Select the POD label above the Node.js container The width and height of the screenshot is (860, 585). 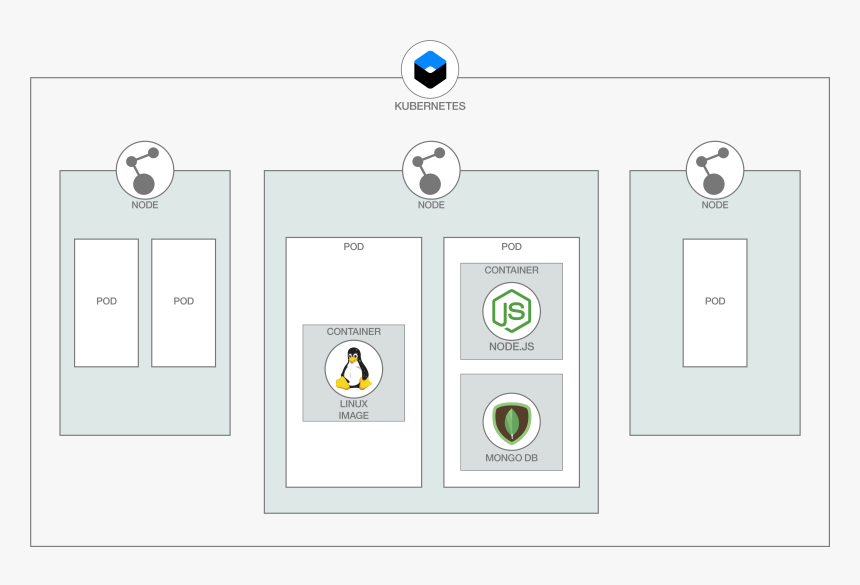(x=512, y=247)
